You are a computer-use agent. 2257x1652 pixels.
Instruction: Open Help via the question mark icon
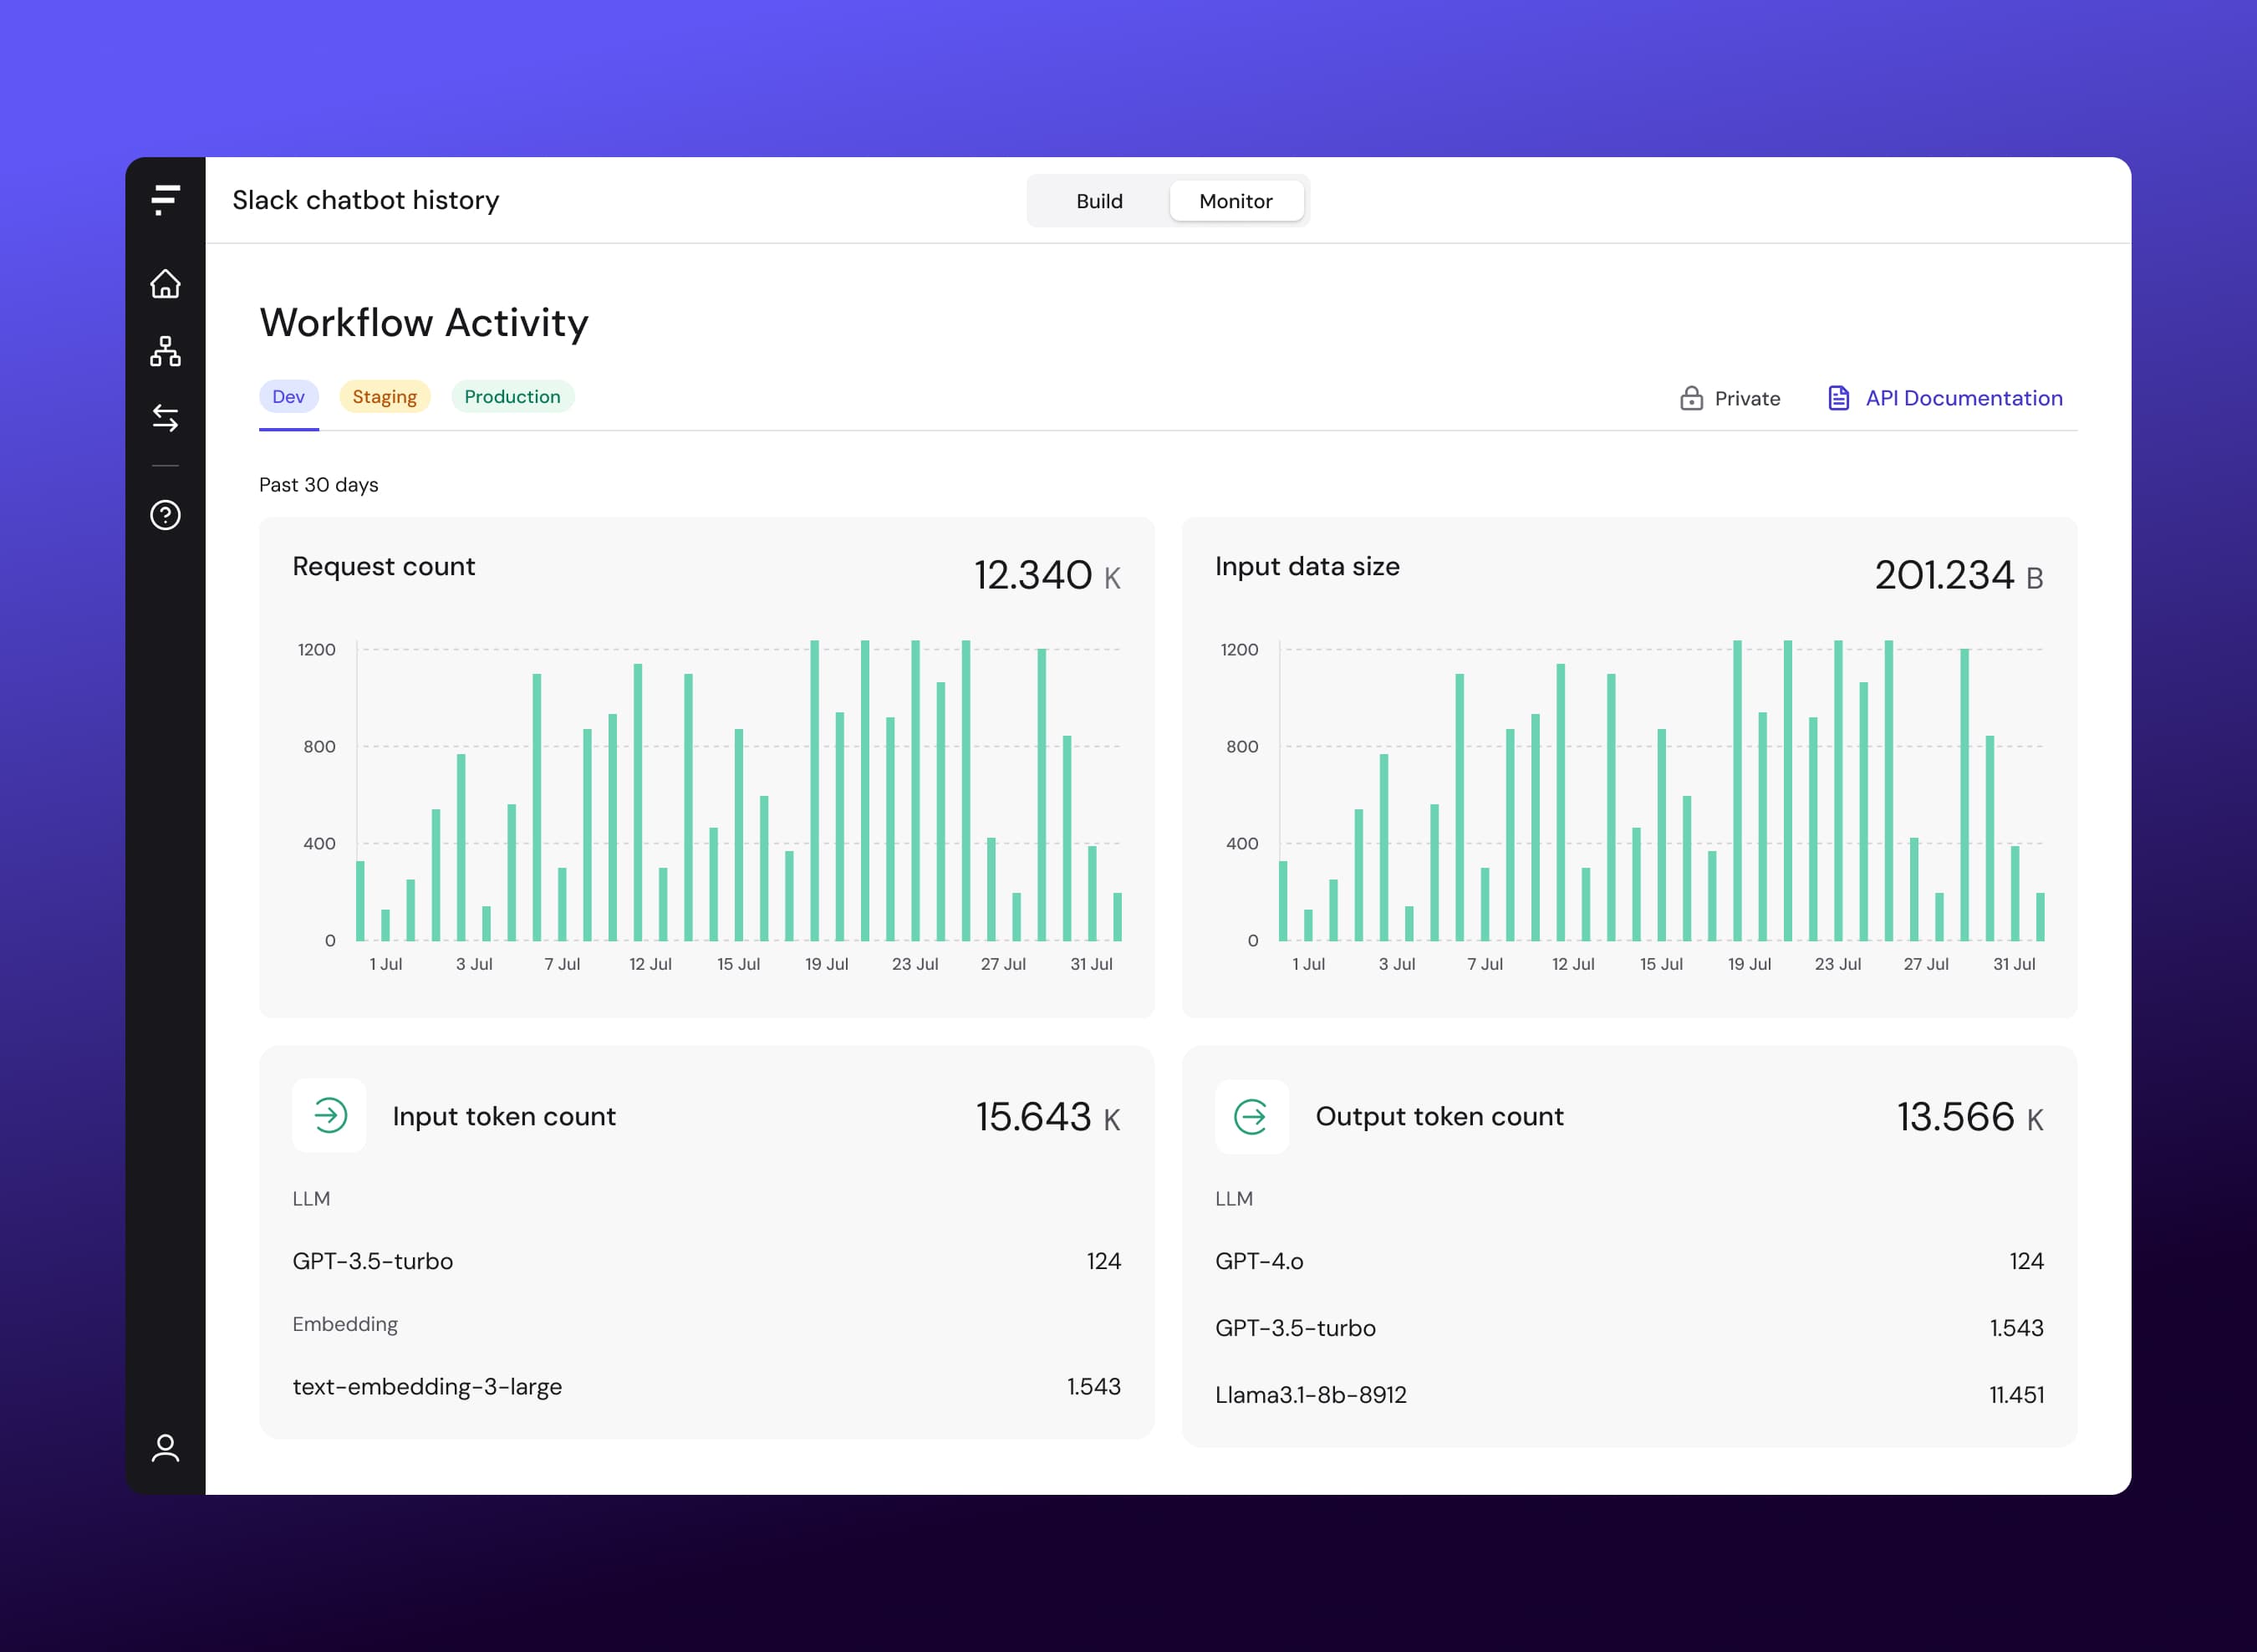166,515
